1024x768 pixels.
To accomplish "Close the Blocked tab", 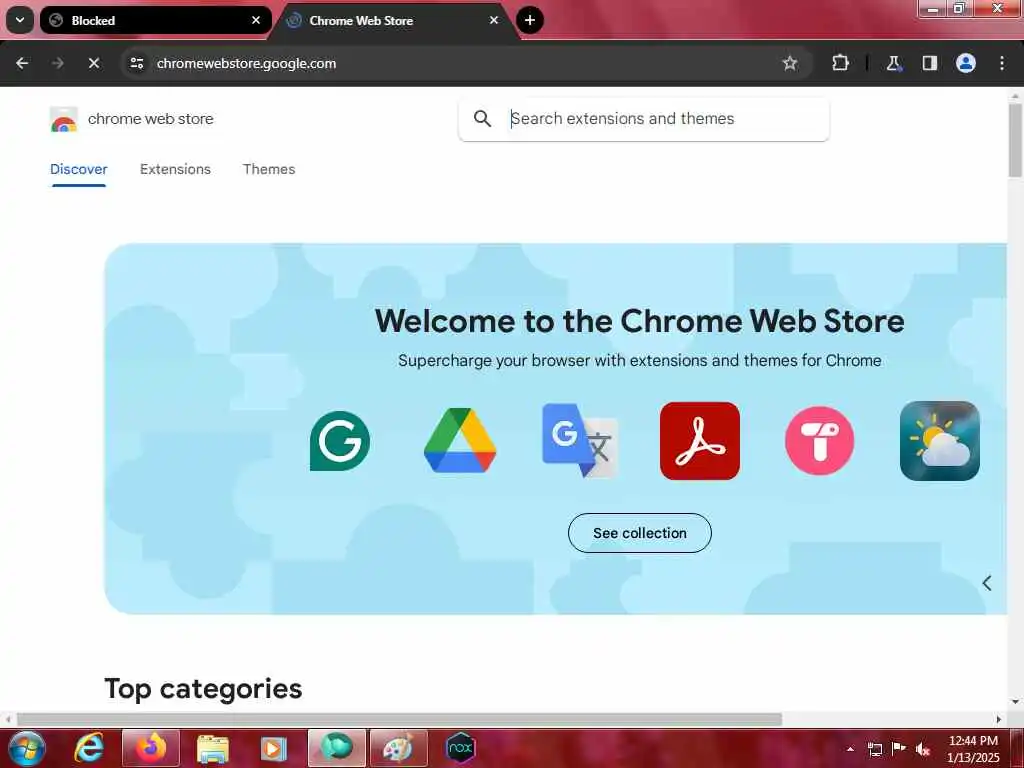I will (256, 20).
